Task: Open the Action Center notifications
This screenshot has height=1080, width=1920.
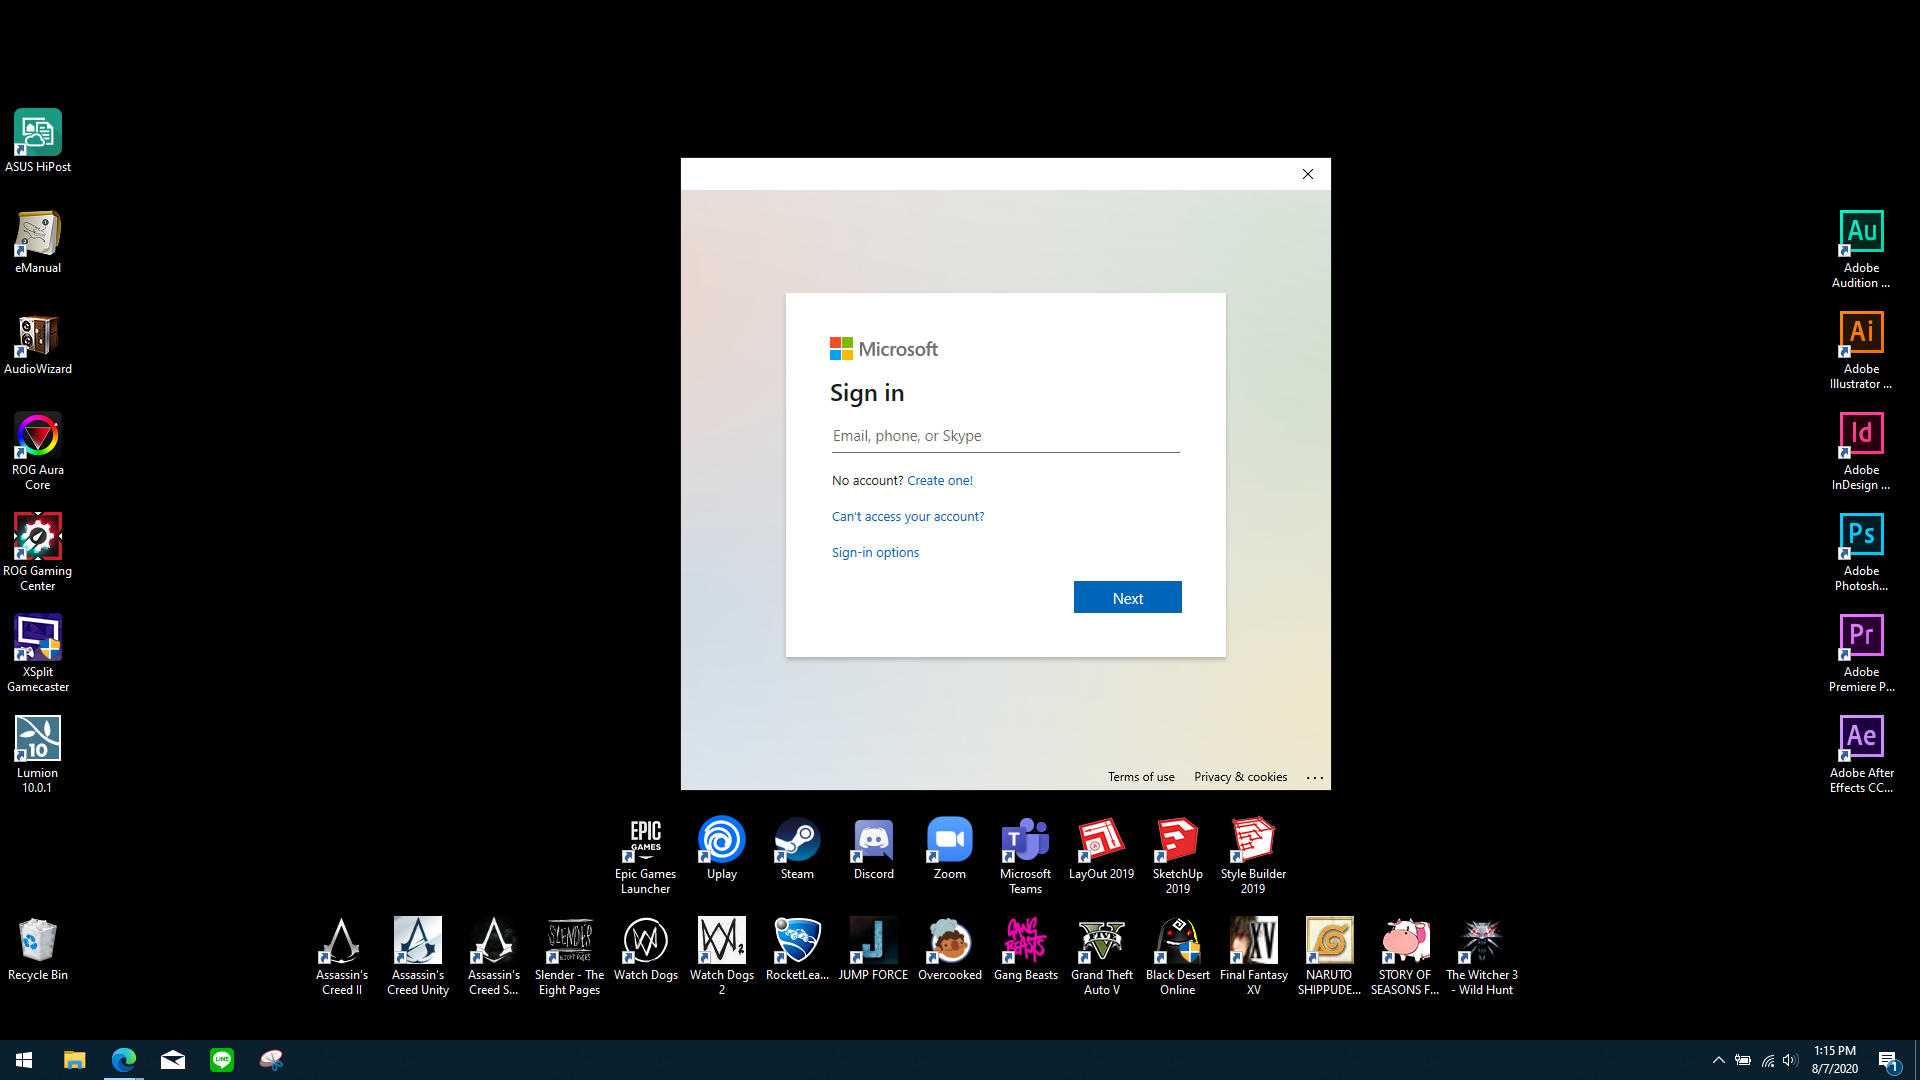Action: (x=1888, y=1060)
